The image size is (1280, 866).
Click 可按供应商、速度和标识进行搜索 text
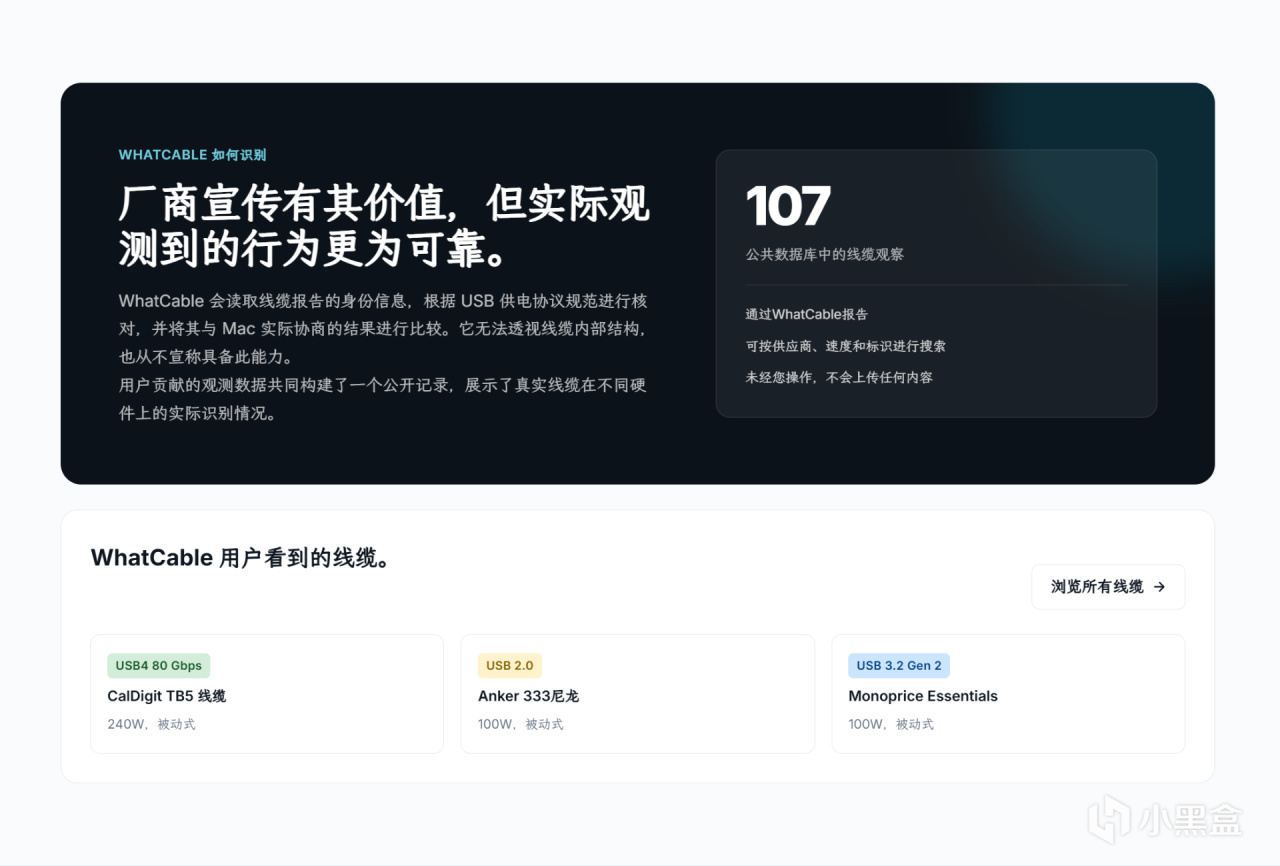tap(845, 346)
